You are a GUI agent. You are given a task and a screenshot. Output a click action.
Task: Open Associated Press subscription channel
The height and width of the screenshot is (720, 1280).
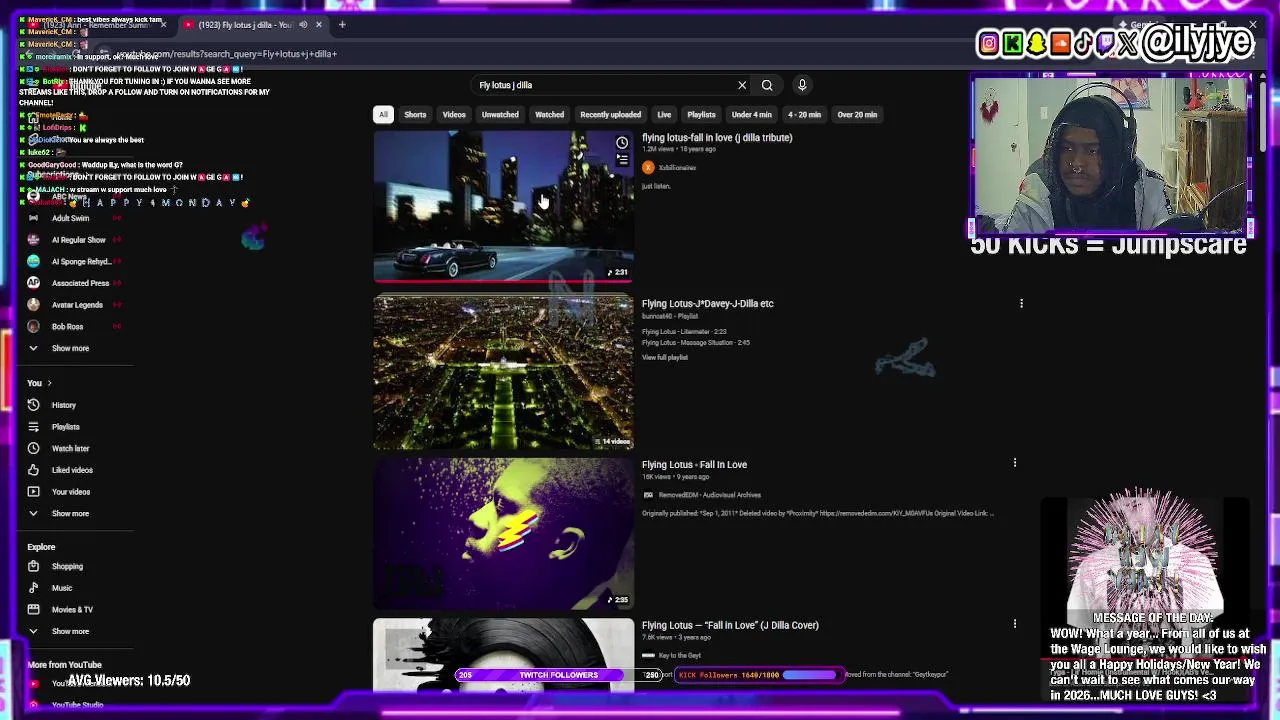point(80,283)
